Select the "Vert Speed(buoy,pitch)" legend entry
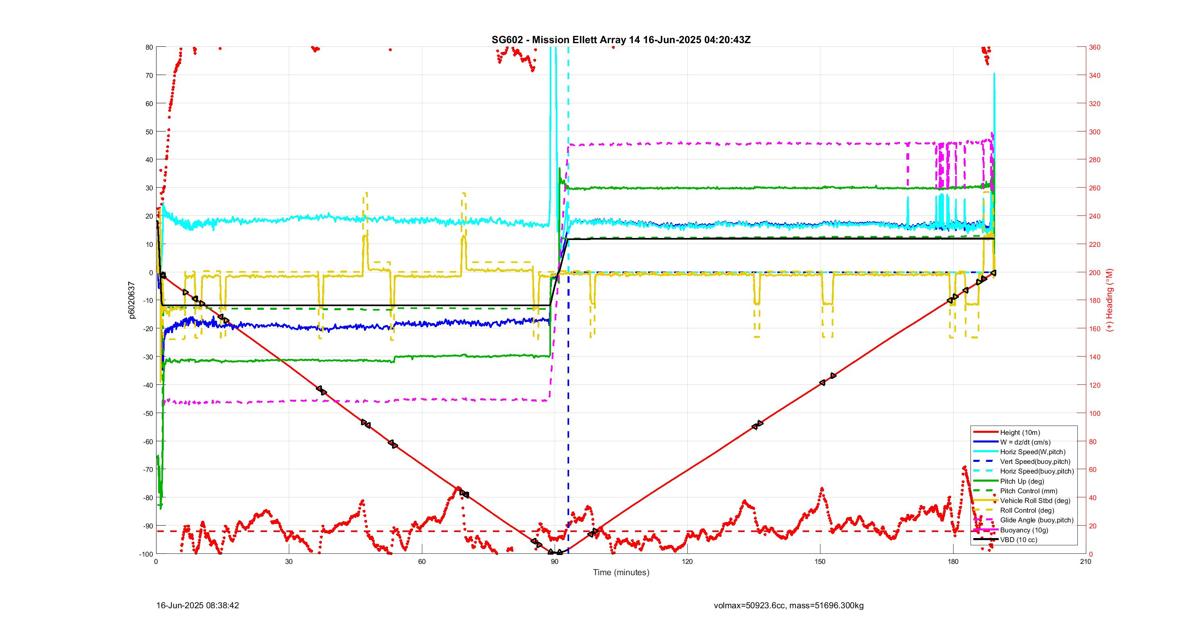 click(1035, 462)
